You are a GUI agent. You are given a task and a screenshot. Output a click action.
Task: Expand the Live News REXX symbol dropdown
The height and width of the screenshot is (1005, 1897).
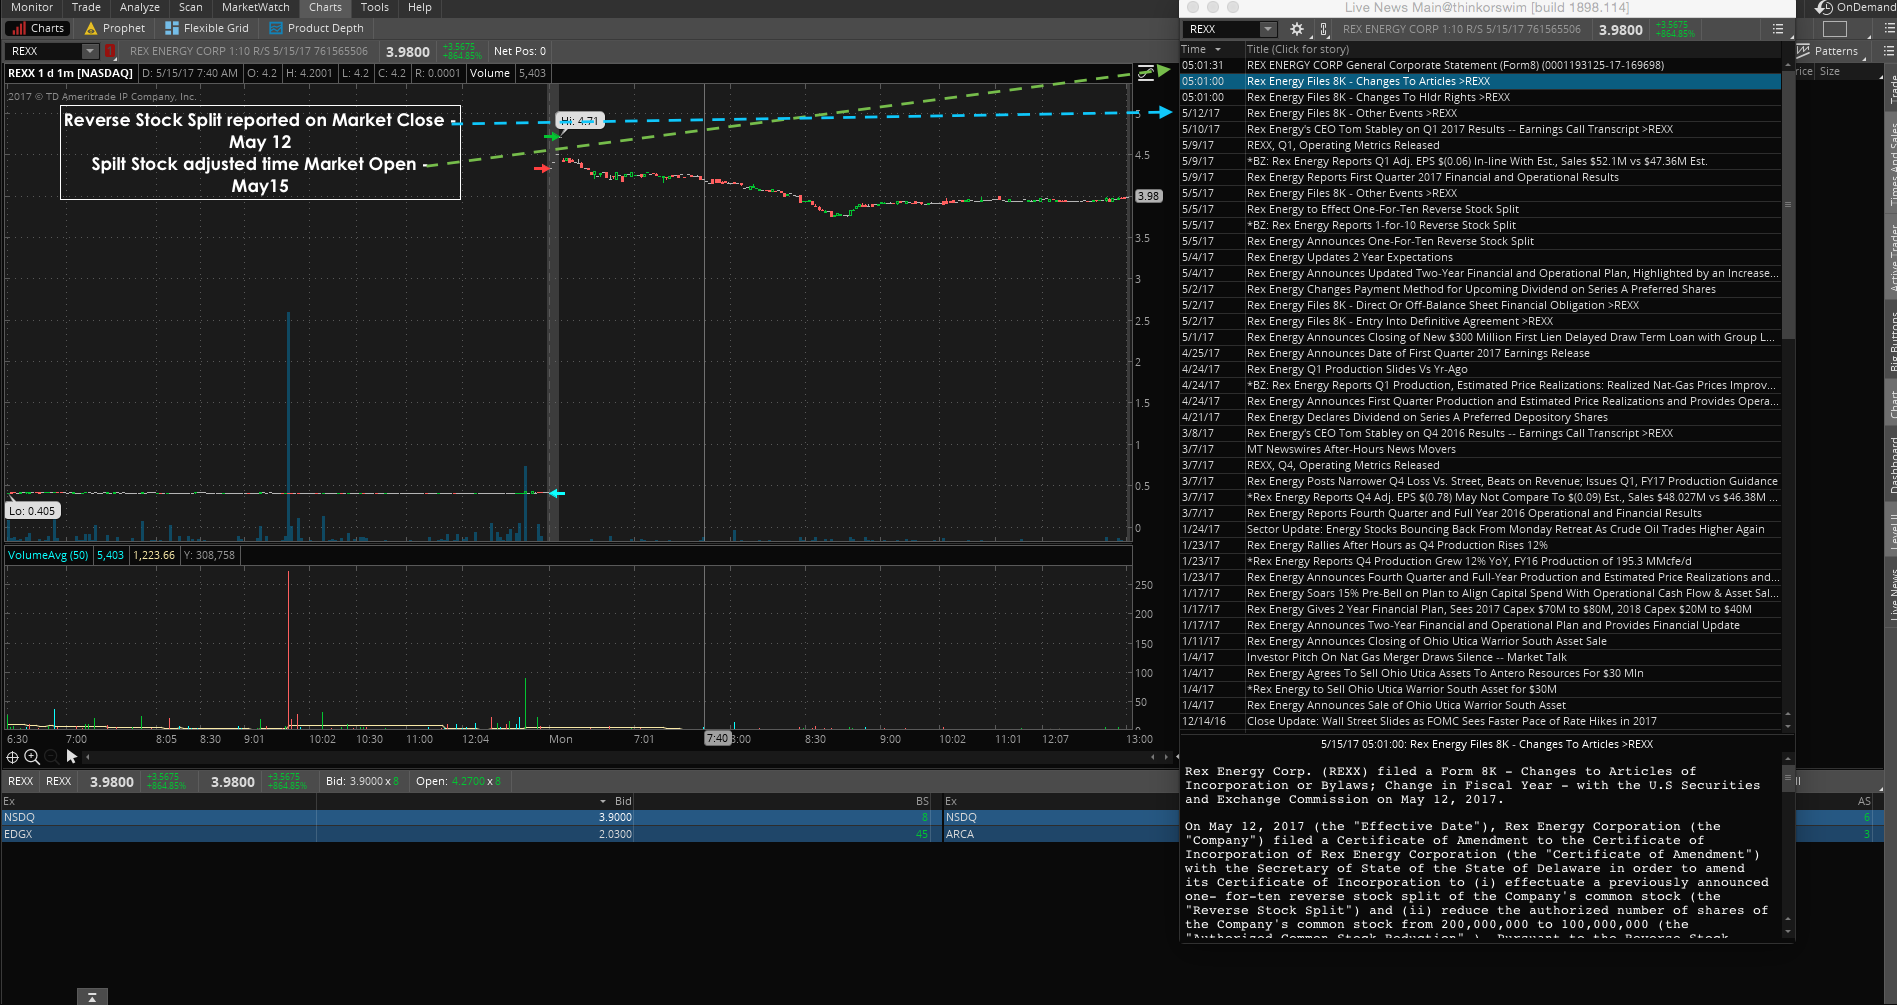1268,30
